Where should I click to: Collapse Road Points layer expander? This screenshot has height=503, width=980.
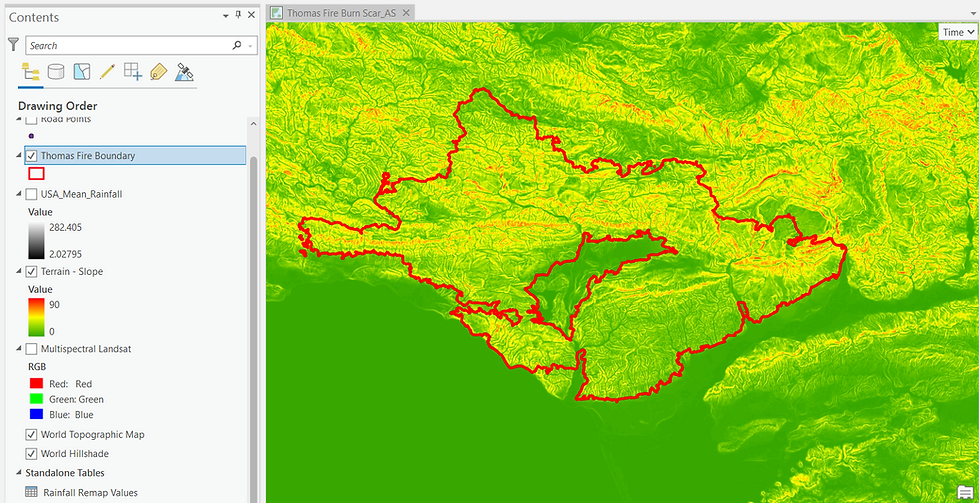click(19, 119)
